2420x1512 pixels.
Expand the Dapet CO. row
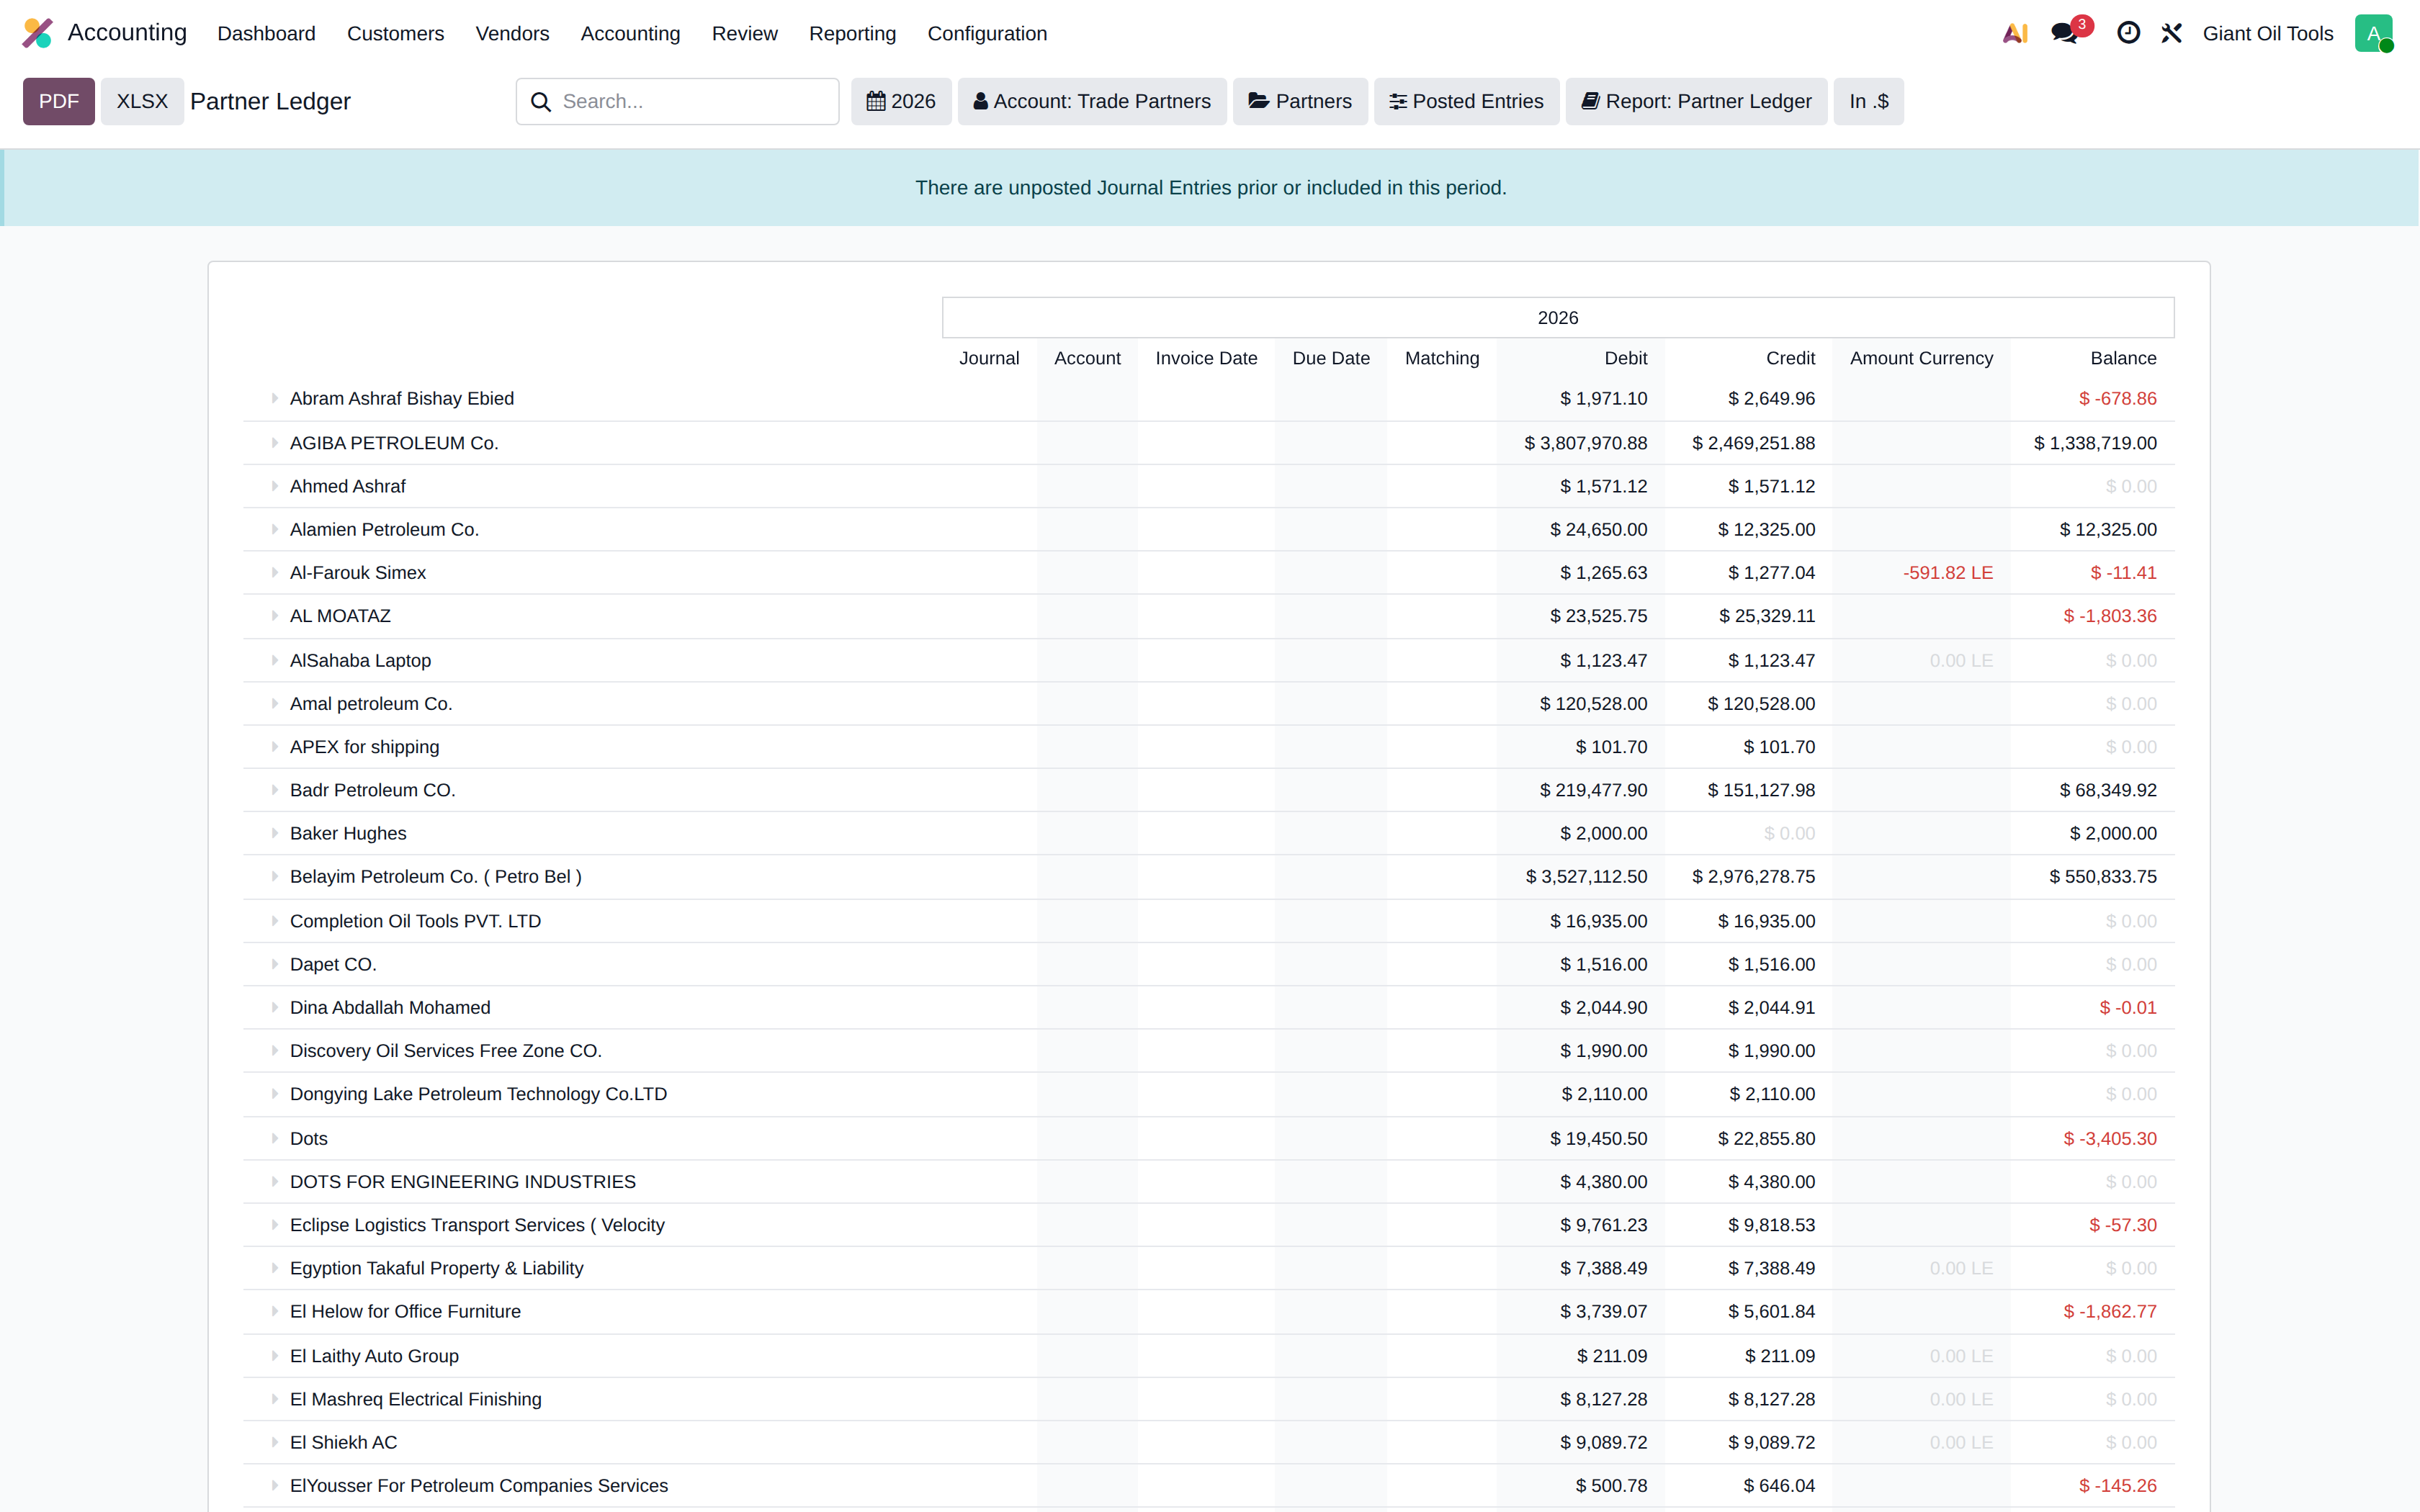274,964
